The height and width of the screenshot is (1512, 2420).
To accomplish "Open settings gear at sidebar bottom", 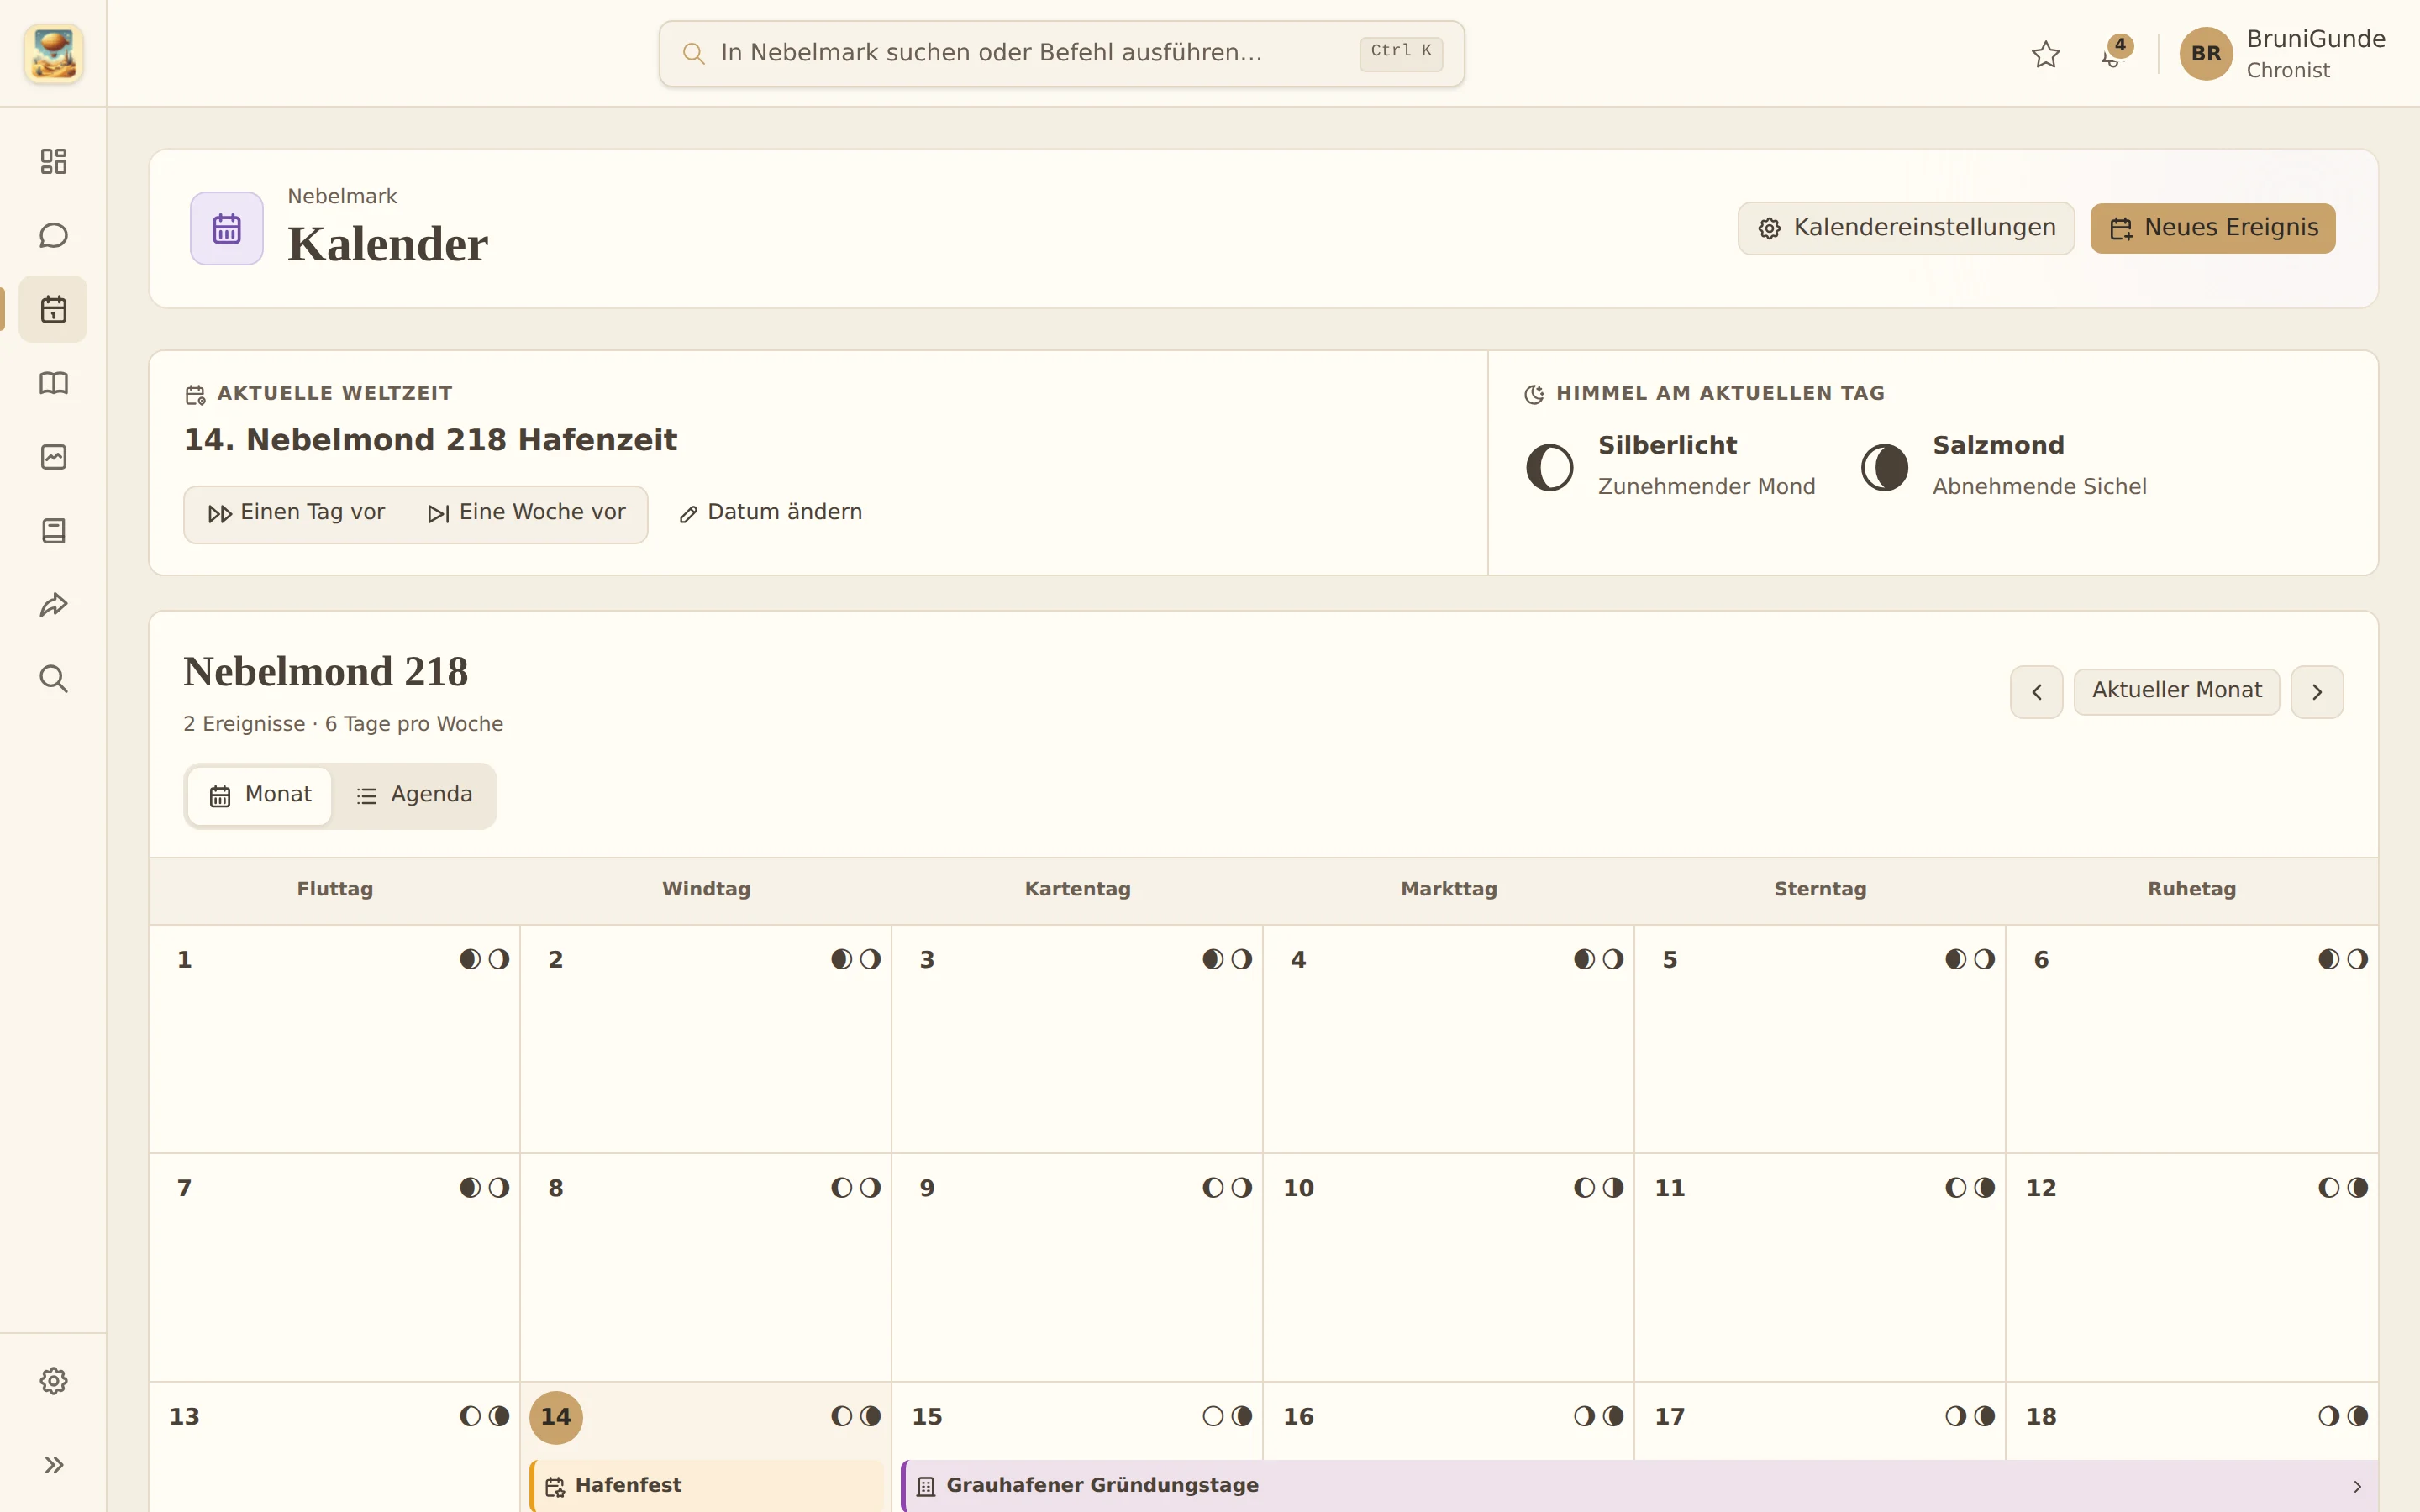I will pos(53,1381).
